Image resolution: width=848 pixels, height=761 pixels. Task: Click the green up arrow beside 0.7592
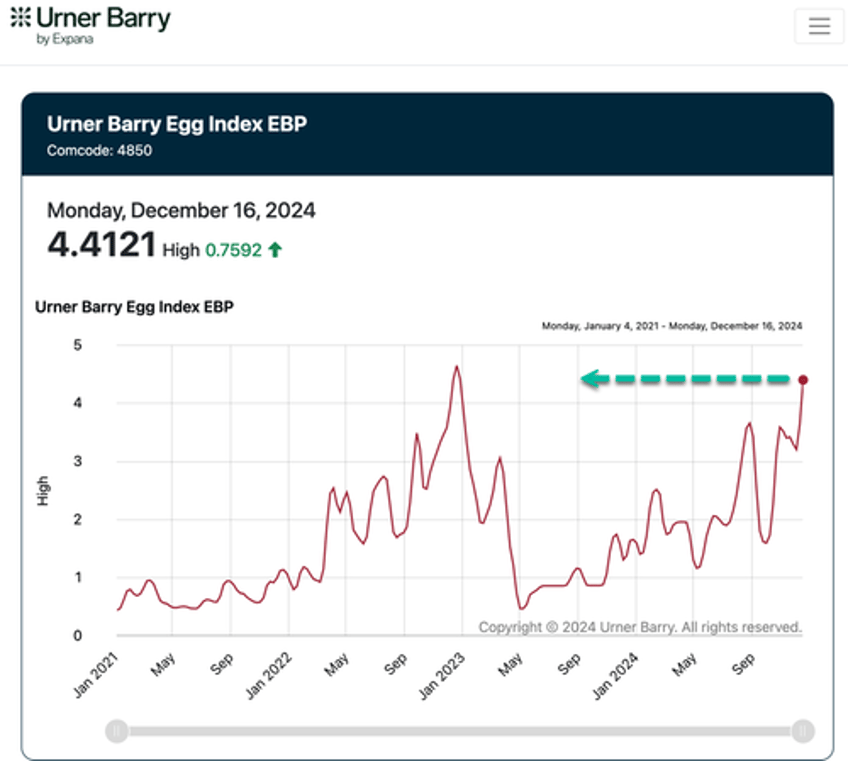(x=275, y=249)
